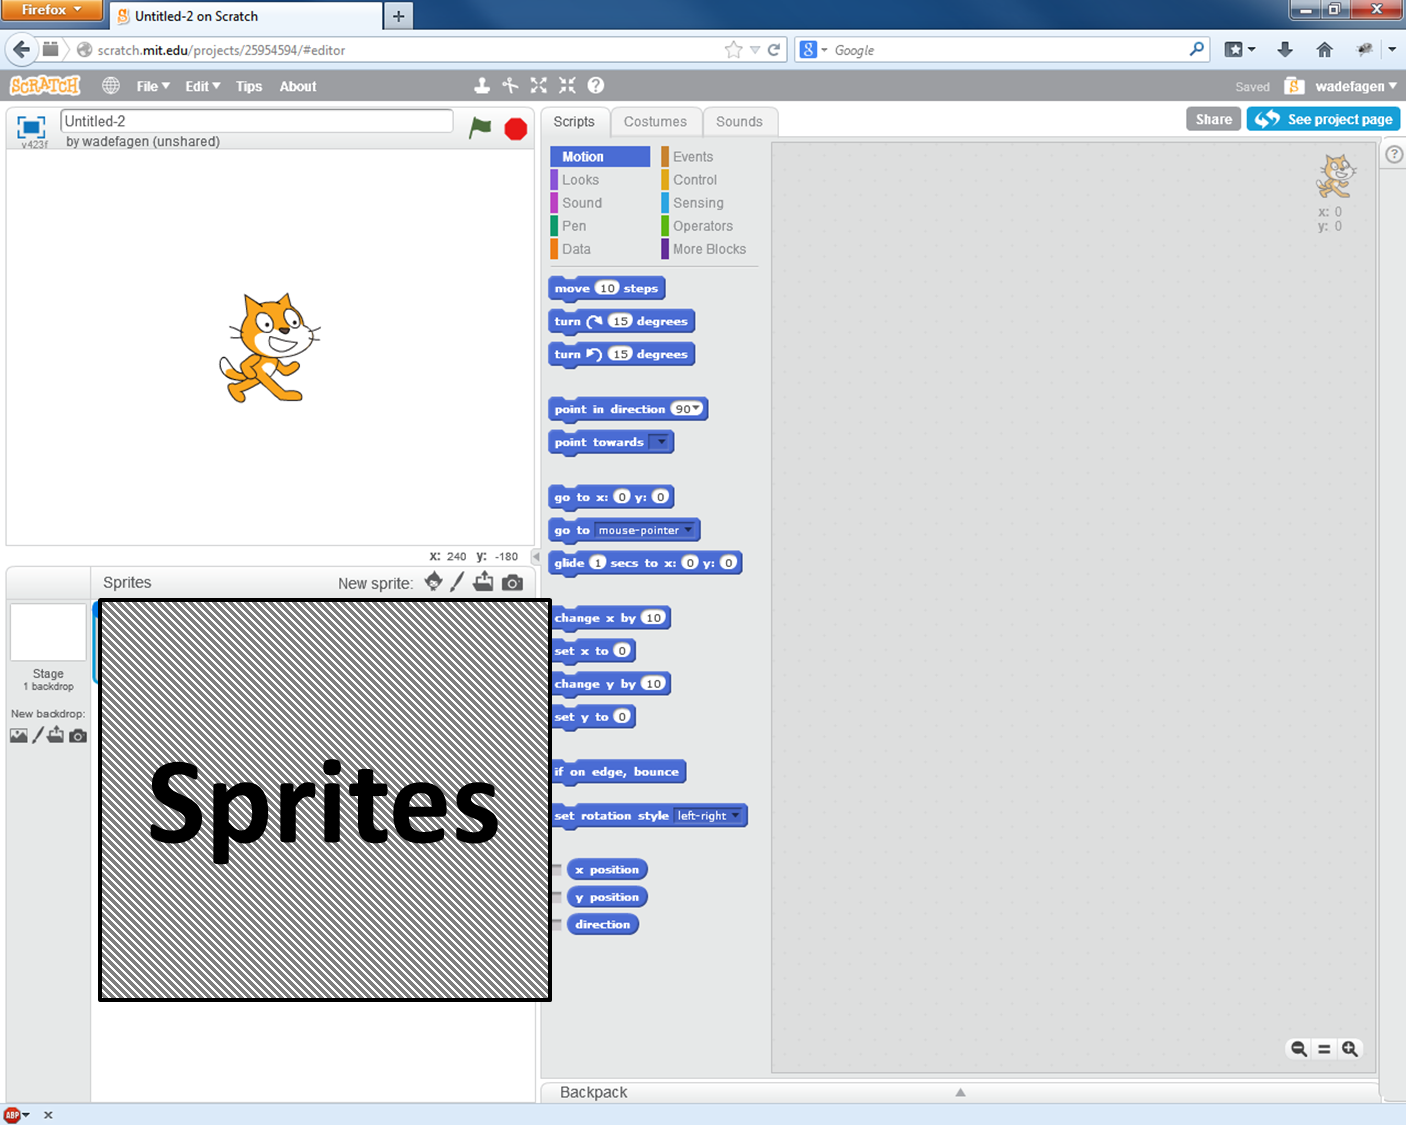The height and width of the screenshot is (1125, 1406).
Task: Tick the direction reporter checkbox
Action: point(557,924)
